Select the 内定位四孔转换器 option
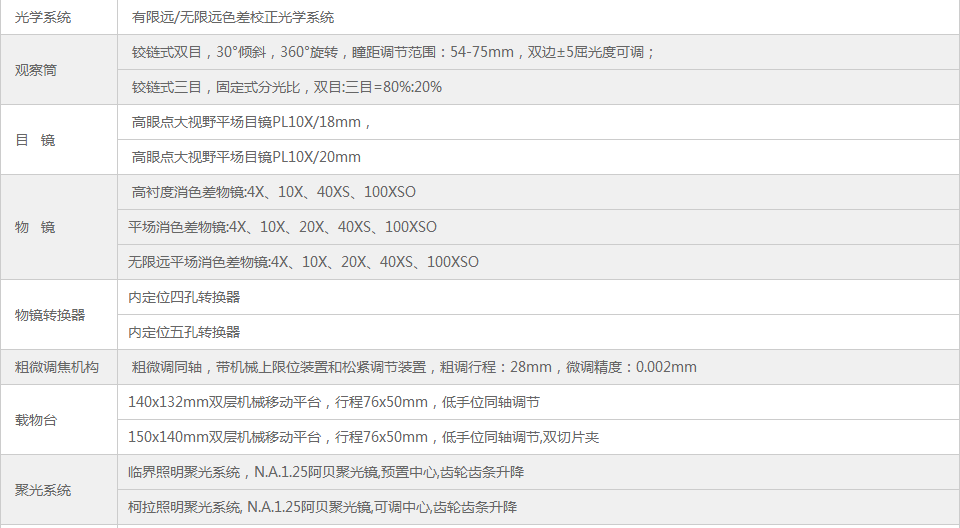Image resolution: width=960 pixels, height=528 pixels. point(184,297)
